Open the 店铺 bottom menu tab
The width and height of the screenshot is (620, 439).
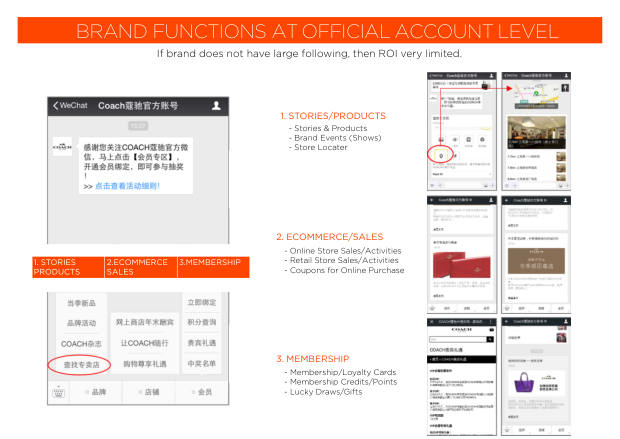click(149, 392)
